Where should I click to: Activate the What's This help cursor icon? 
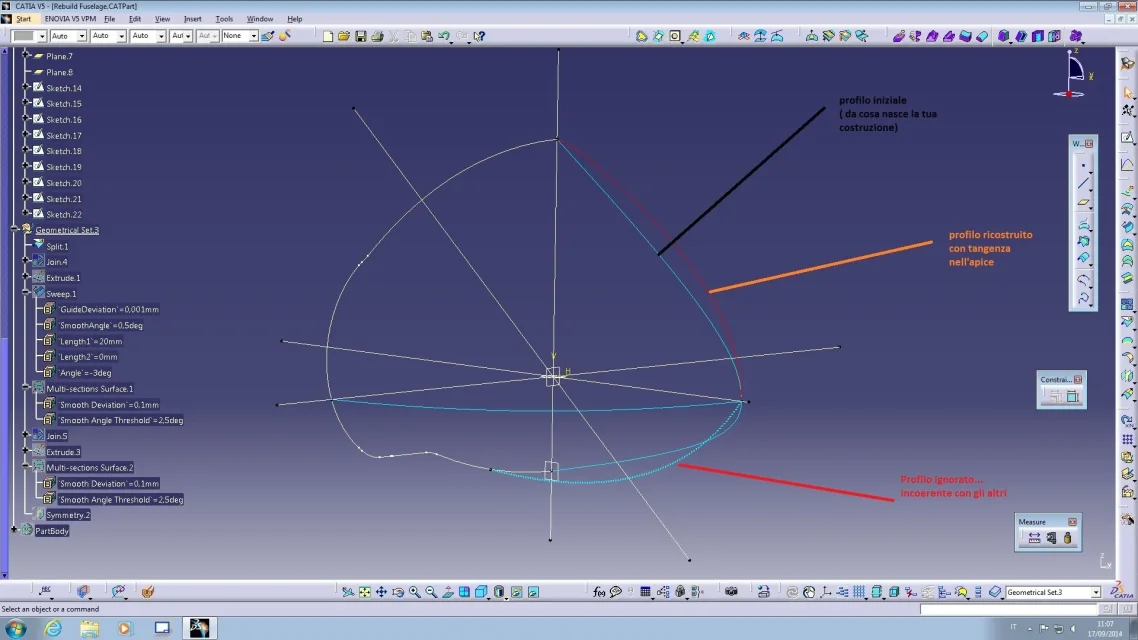point(479,36)
